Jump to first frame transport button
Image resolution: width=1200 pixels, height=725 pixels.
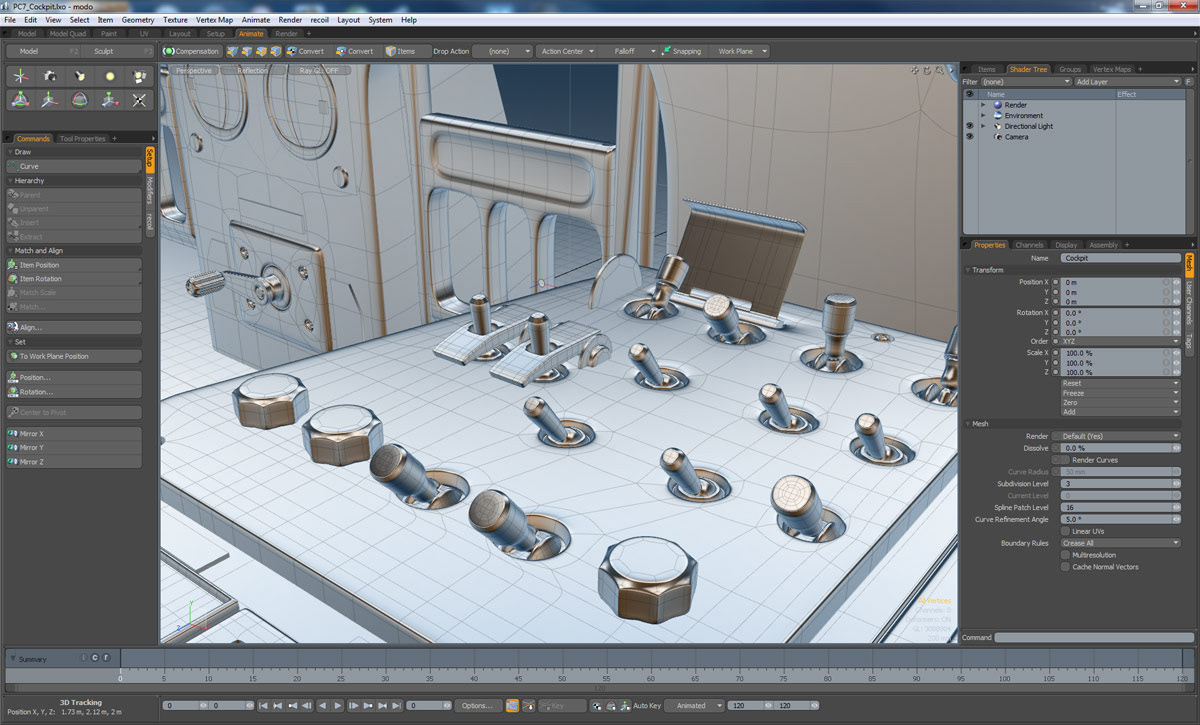tap(264, 706)
